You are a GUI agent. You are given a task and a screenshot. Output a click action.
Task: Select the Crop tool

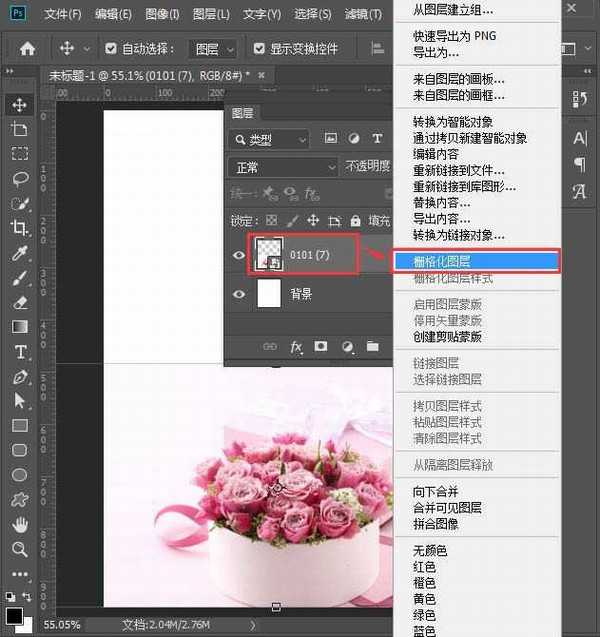[19, 228]
